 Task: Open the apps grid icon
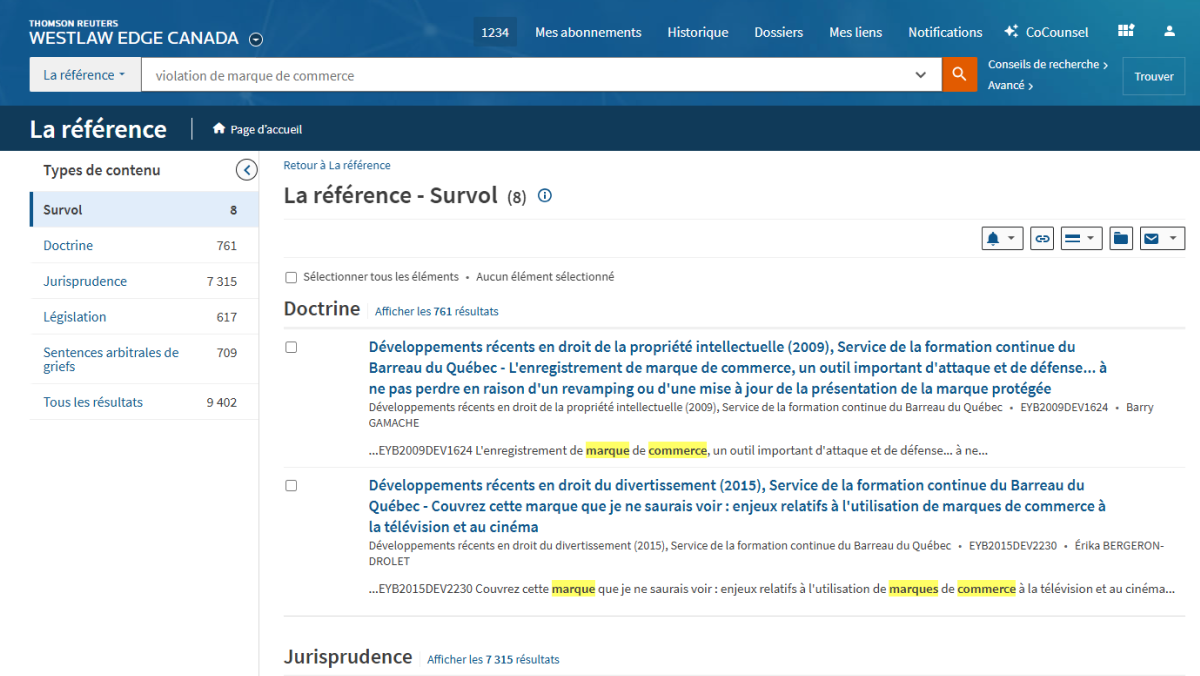1126,32
